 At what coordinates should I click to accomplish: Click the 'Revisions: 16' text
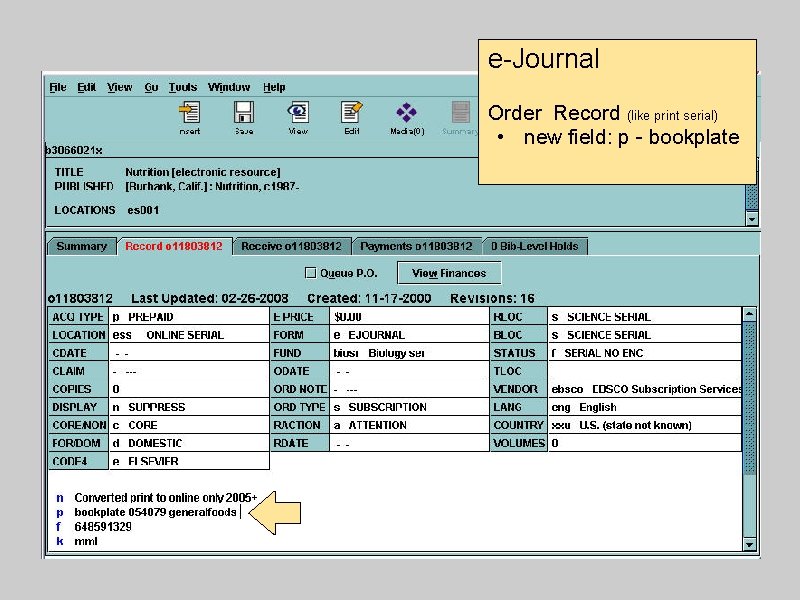click(x=492, y=298)
